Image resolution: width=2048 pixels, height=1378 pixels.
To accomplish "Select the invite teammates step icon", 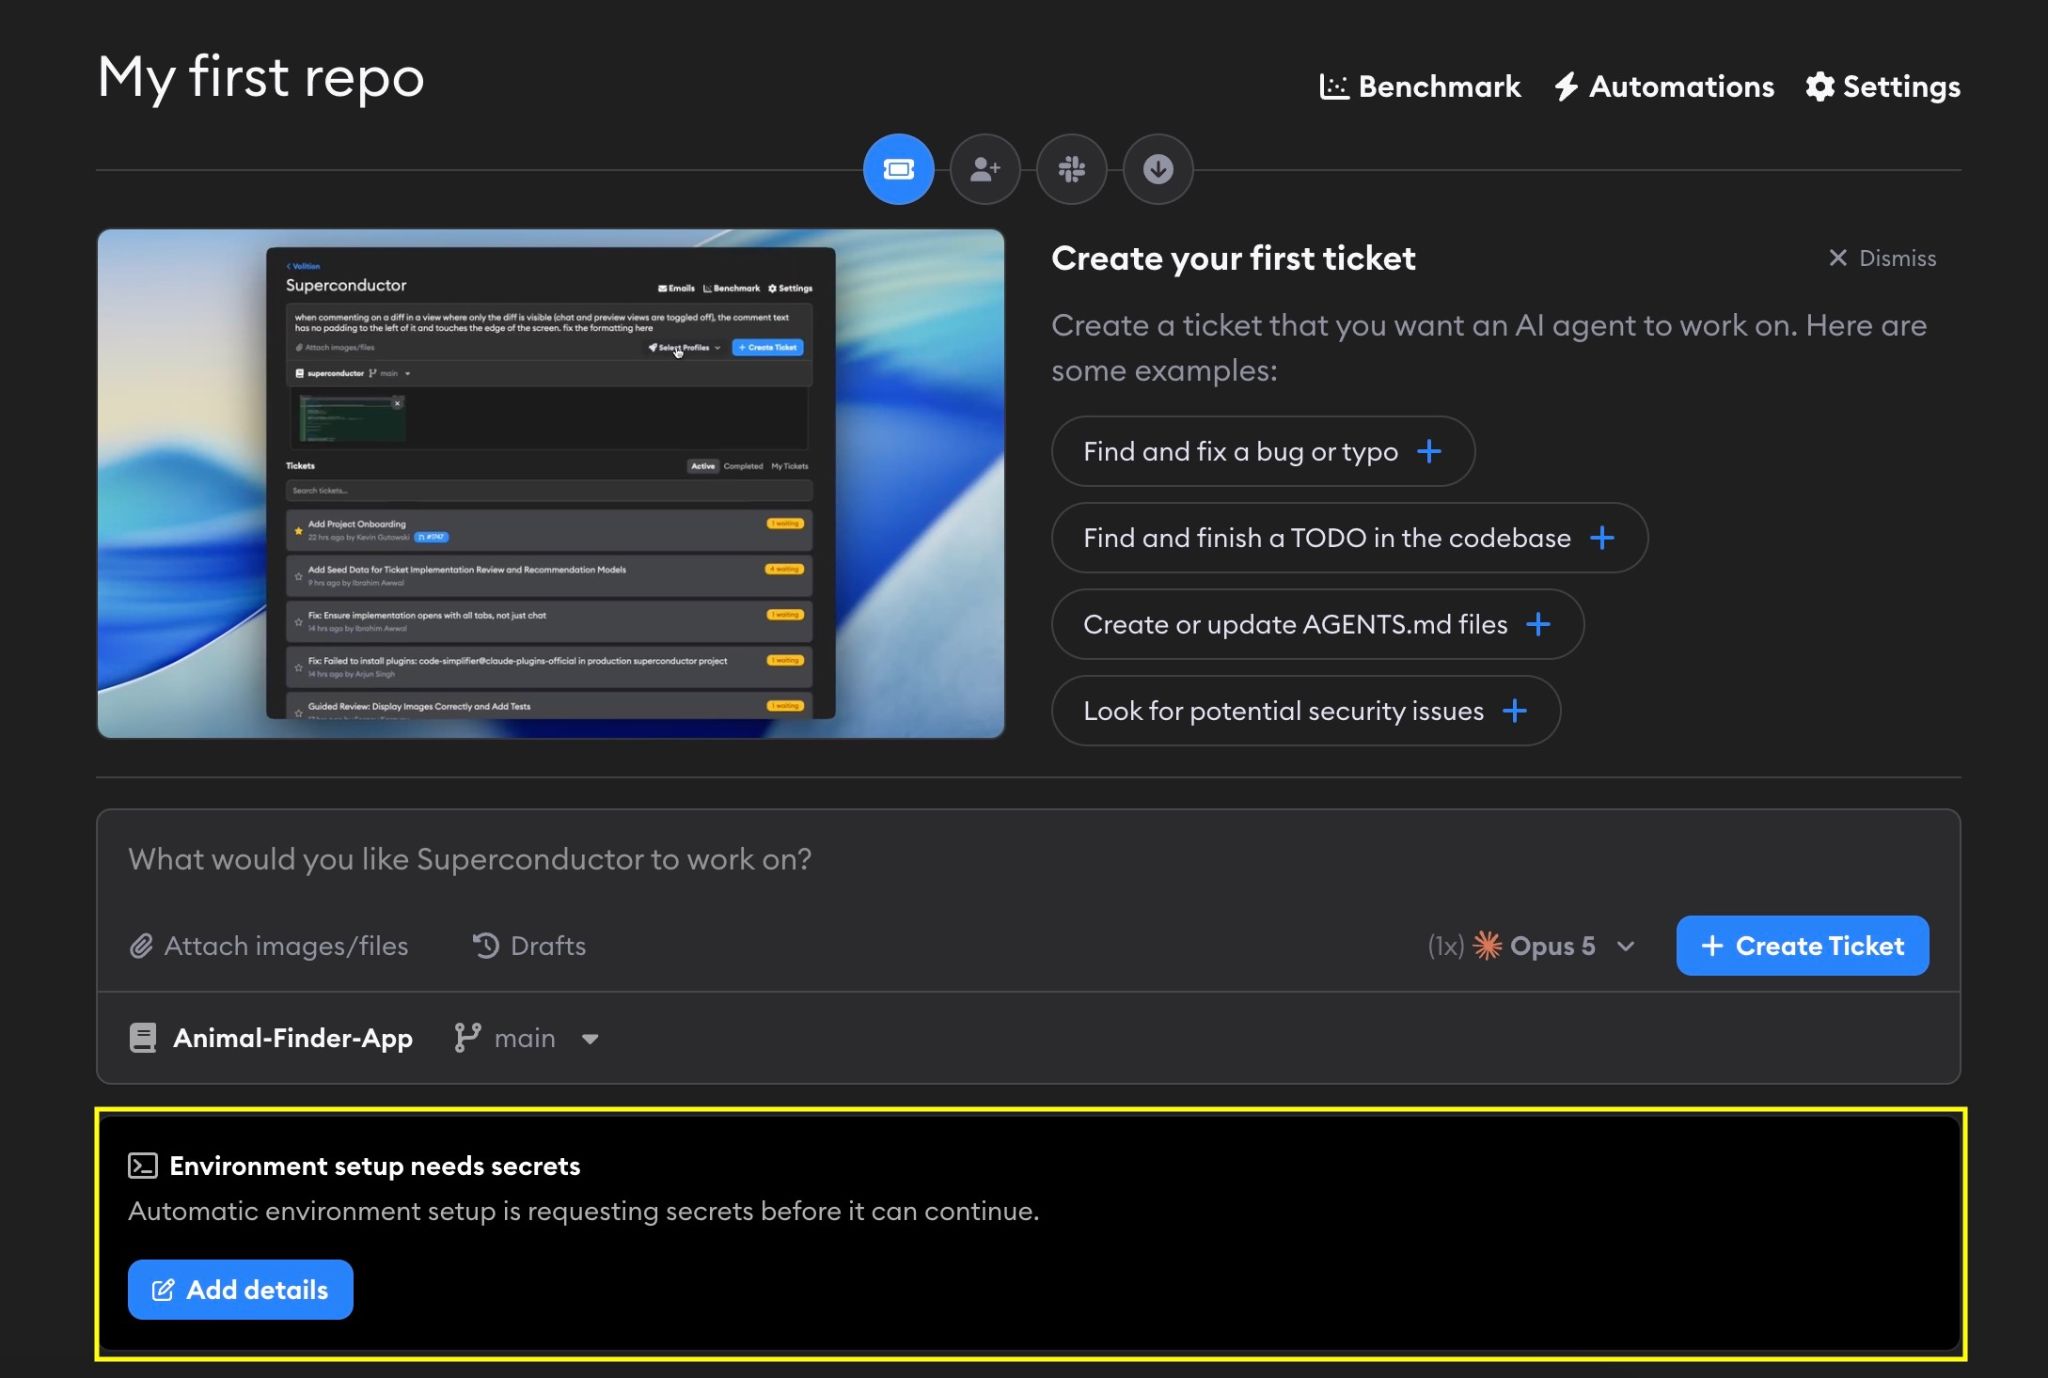I will [985, 169].
